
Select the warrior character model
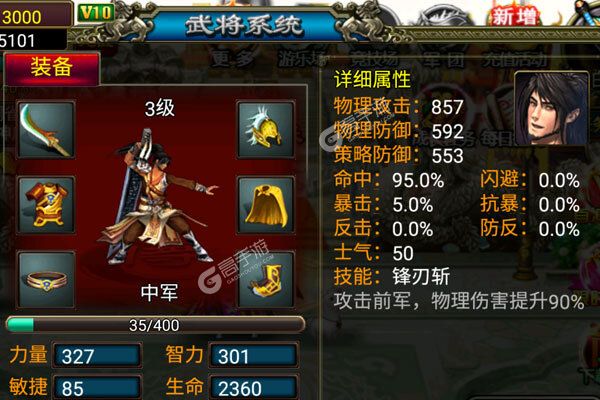(158, 197)
